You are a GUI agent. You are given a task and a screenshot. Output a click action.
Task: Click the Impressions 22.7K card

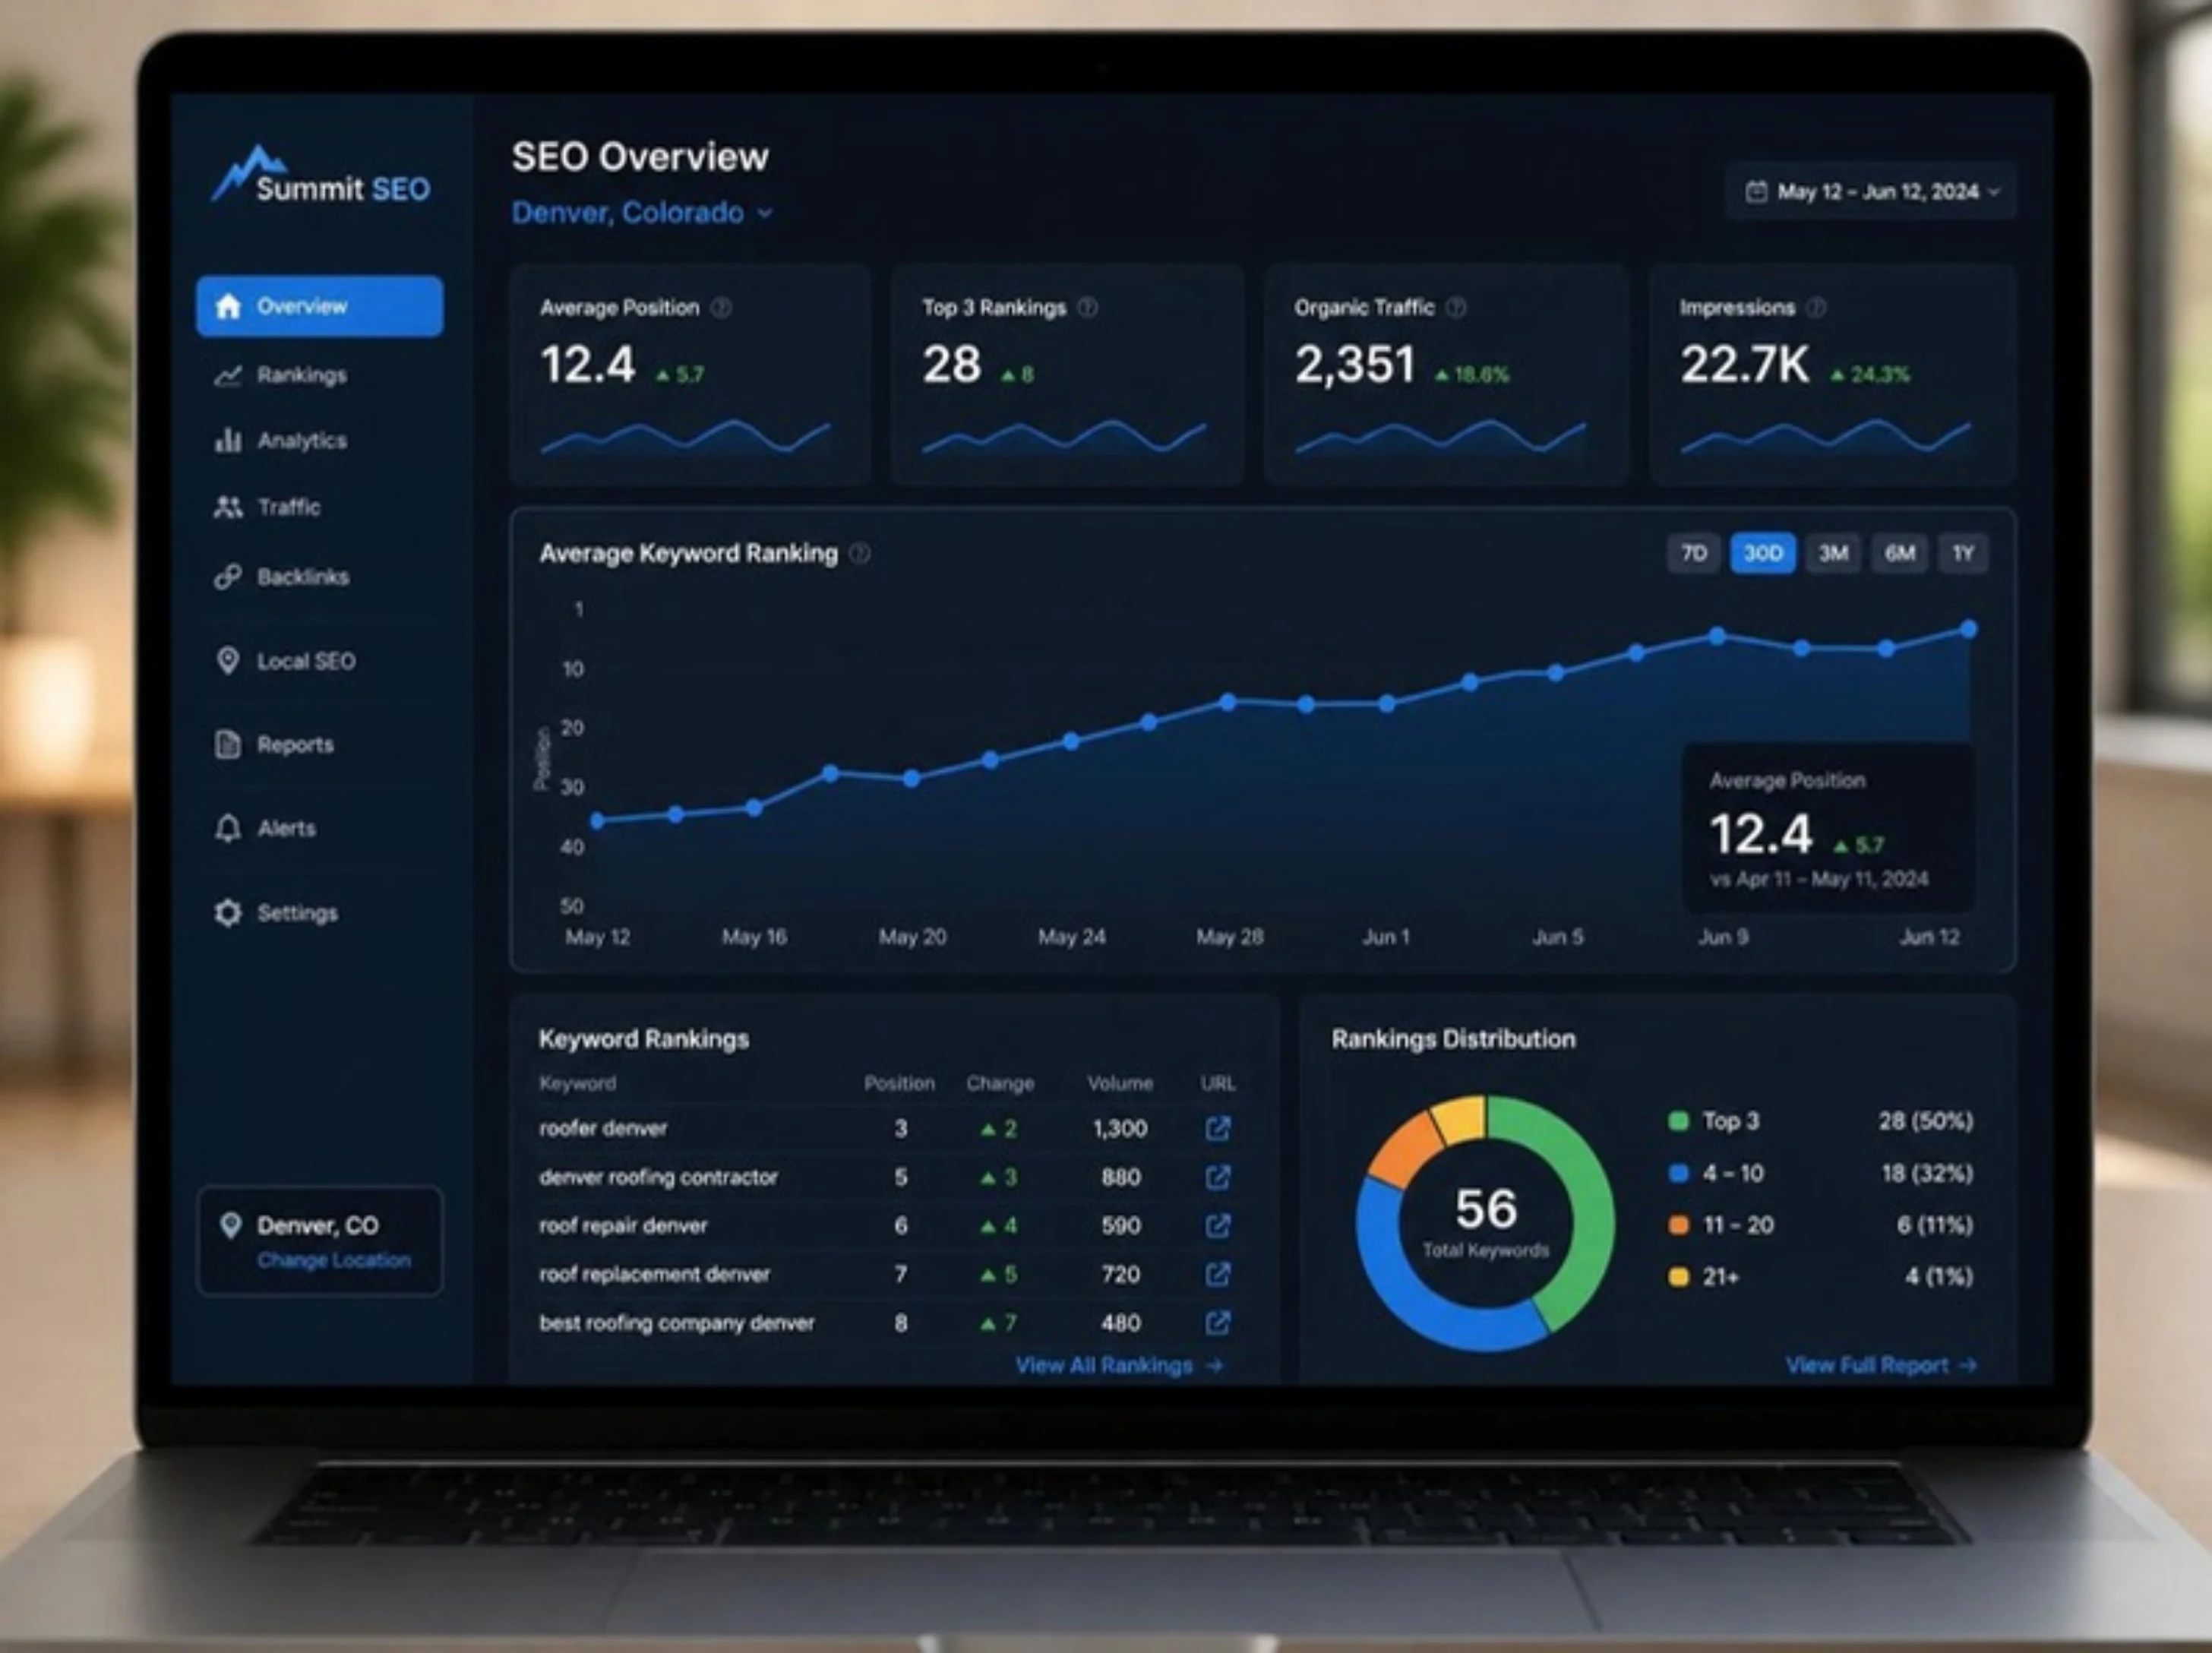tap(1832, 375)
